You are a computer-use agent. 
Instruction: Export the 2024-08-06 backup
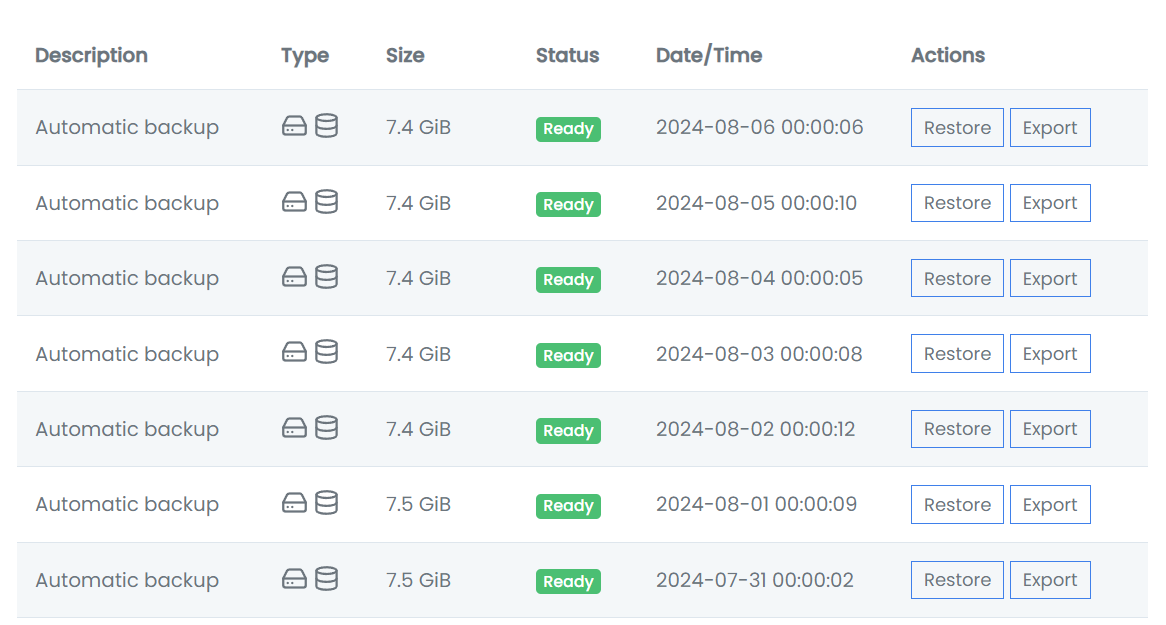[x=1050, y=128]
